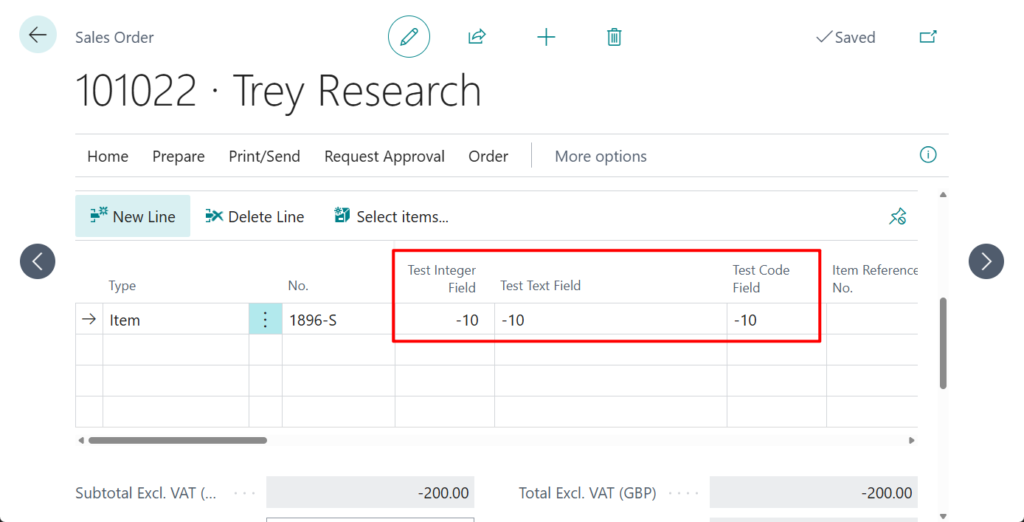Click Select items... action
Viewport: 1024px width, 522px height.
[x=391, y=216]
